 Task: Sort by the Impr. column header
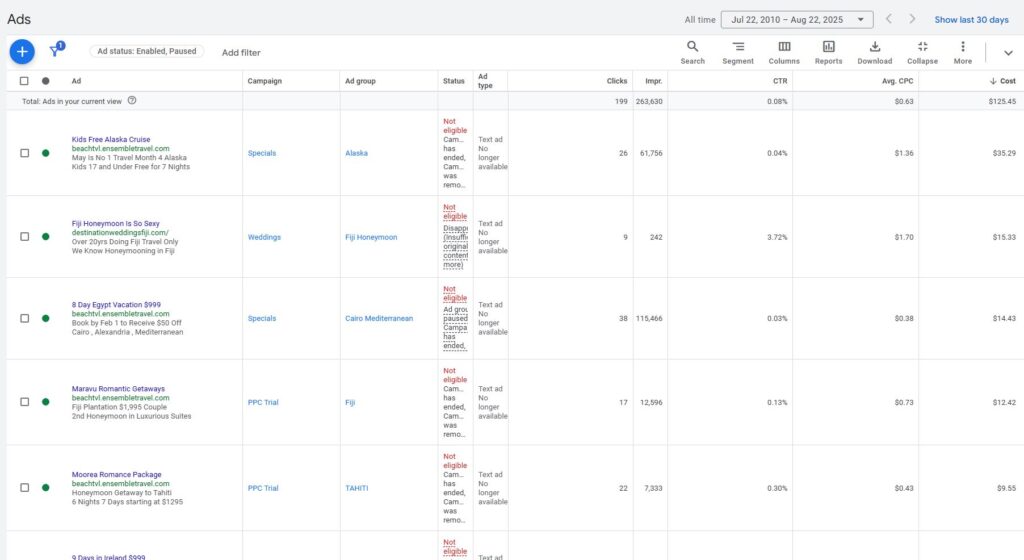654,81
